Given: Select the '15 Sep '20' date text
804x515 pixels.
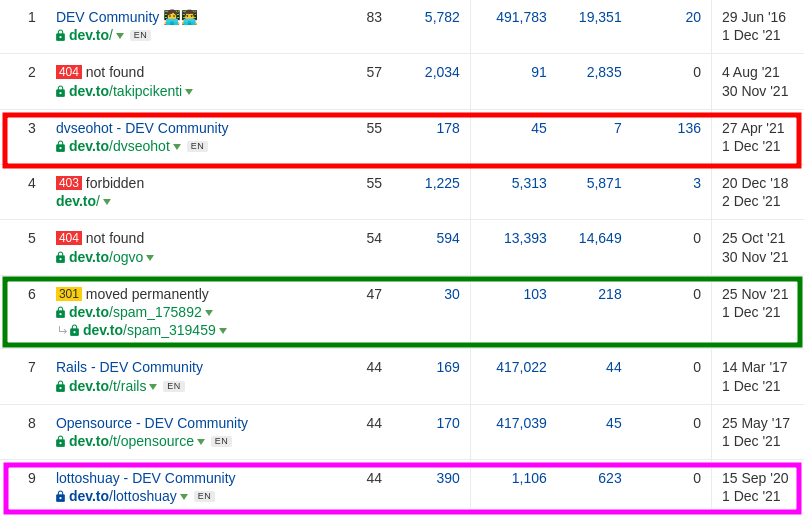Looking at the screenshot, I should click(x=755, y=478).
